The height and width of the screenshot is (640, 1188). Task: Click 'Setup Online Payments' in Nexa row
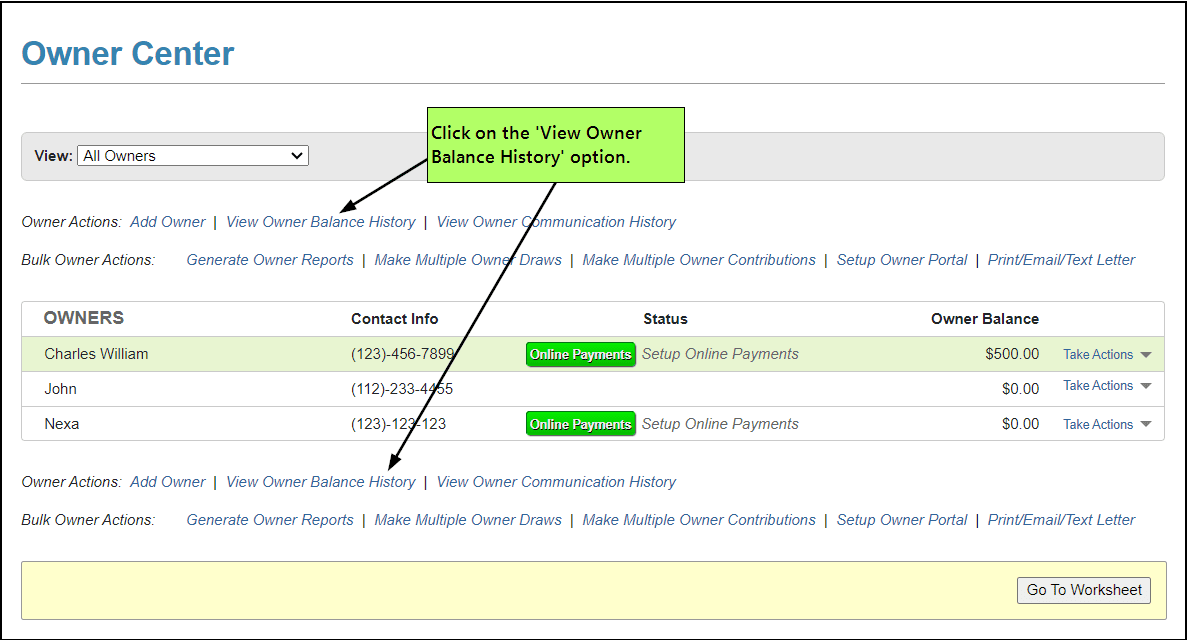click(x=720, y=424)
